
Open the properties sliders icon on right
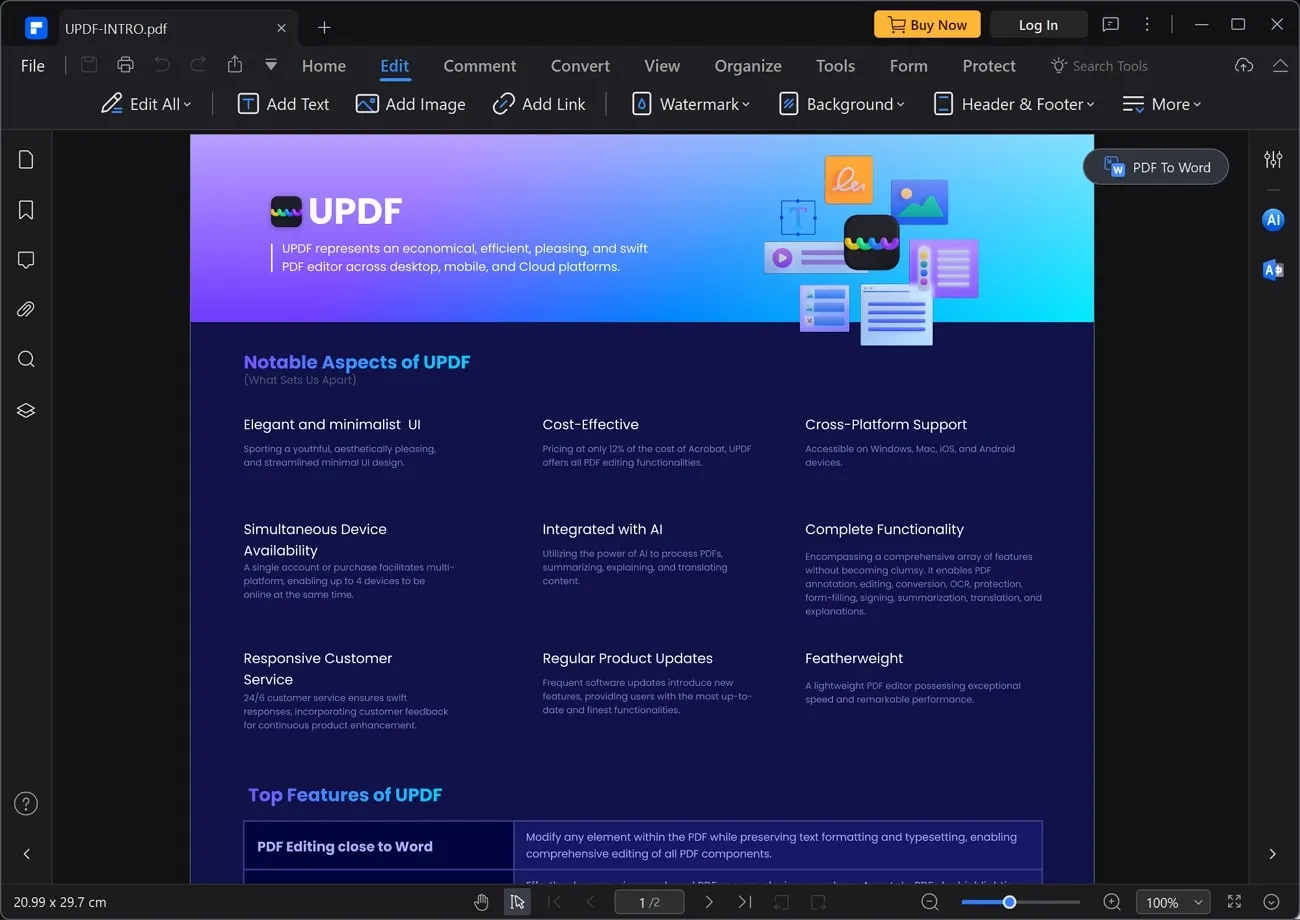point(1273,160)
